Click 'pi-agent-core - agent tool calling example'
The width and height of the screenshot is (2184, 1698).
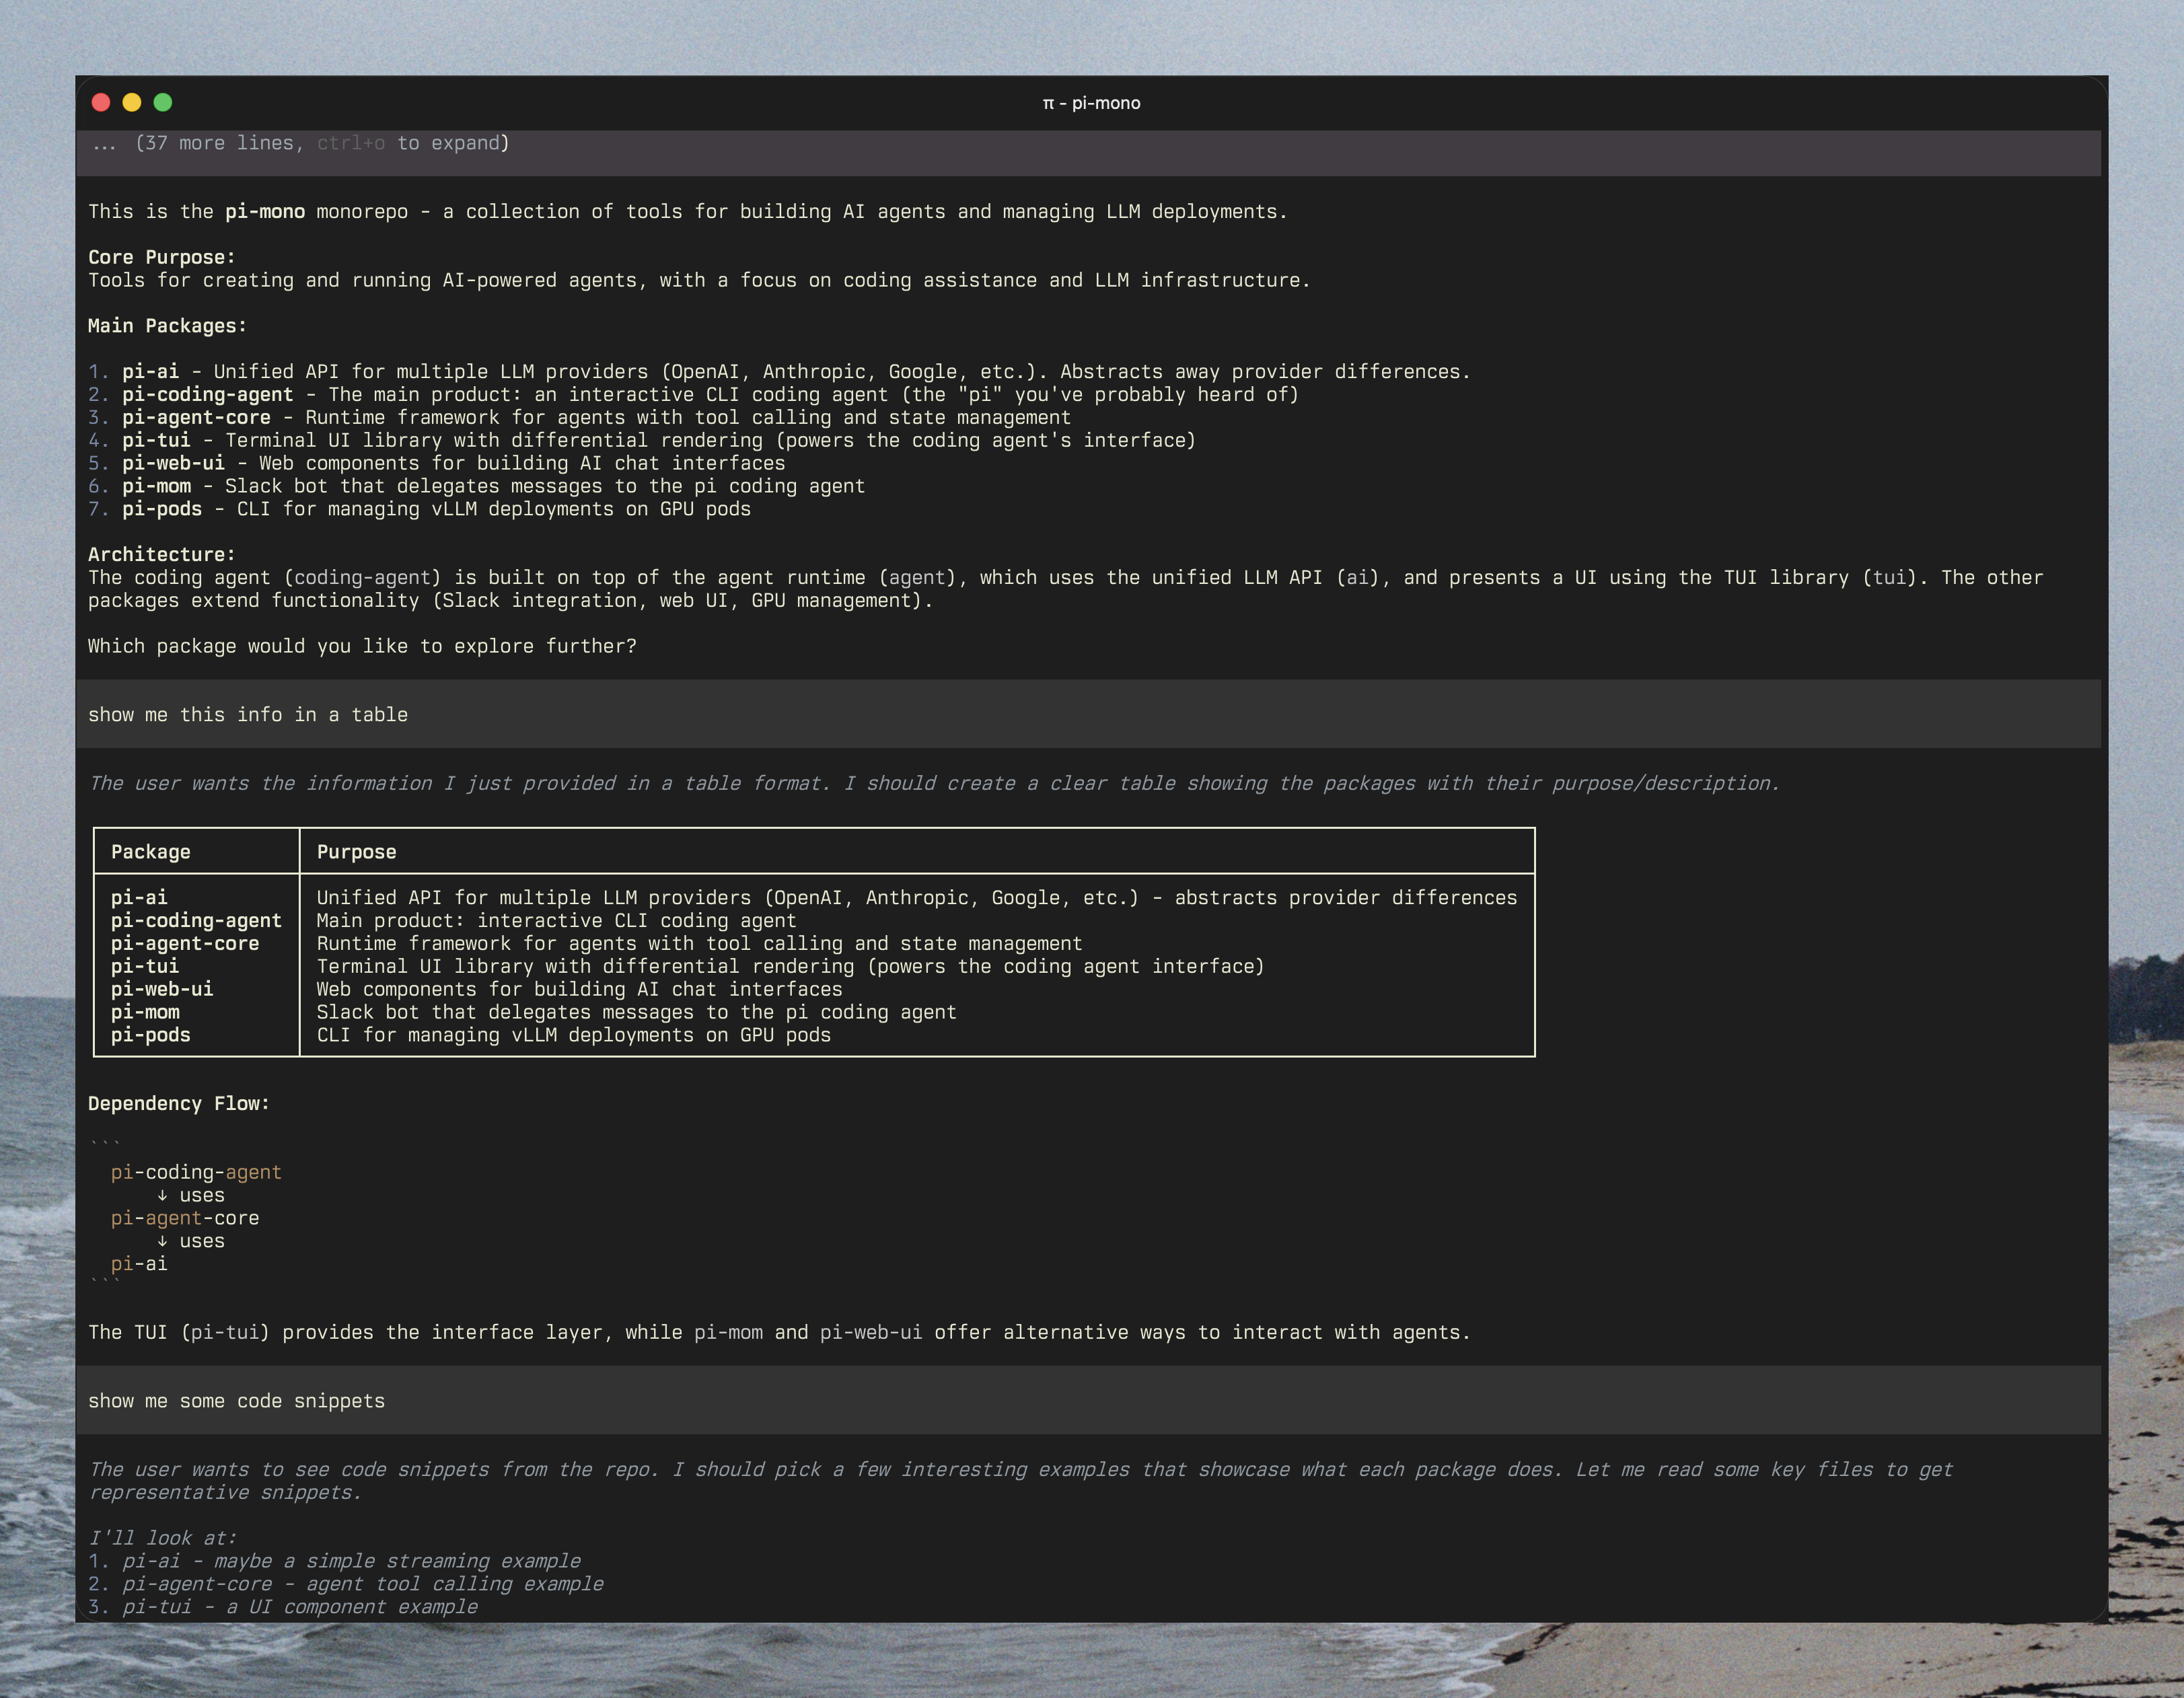tap(363, 1585)
